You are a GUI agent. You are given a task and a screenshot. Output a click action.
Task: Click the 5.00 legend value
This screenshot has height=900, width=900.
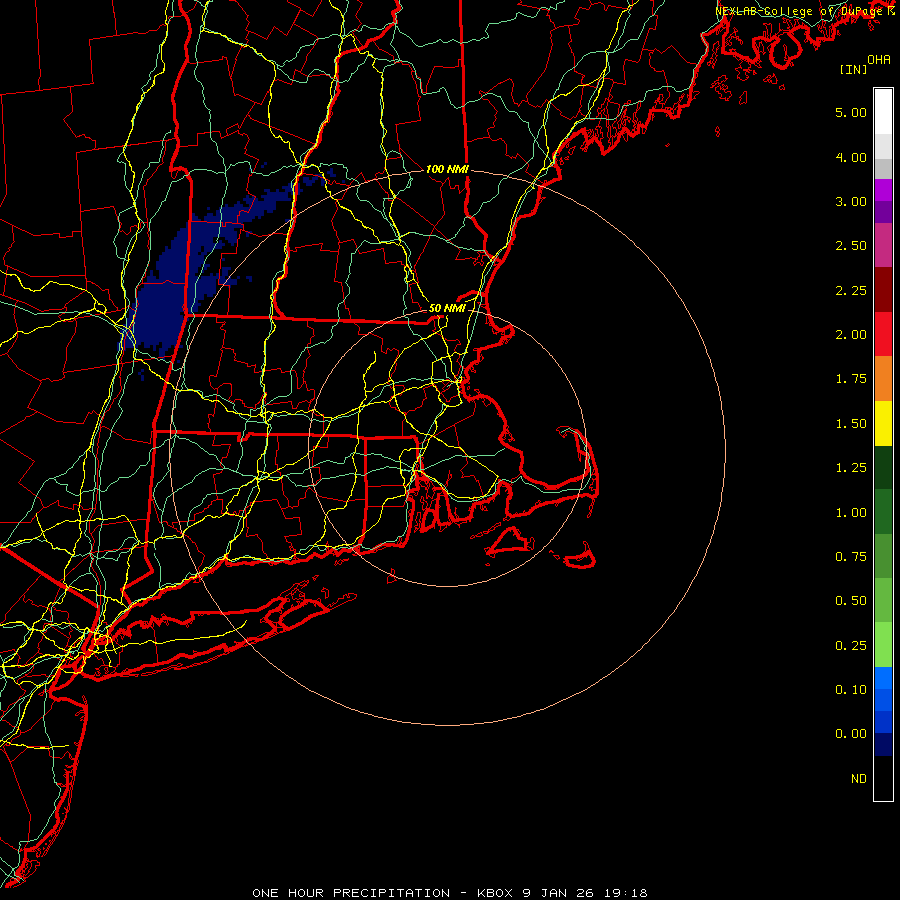(851, 112)
